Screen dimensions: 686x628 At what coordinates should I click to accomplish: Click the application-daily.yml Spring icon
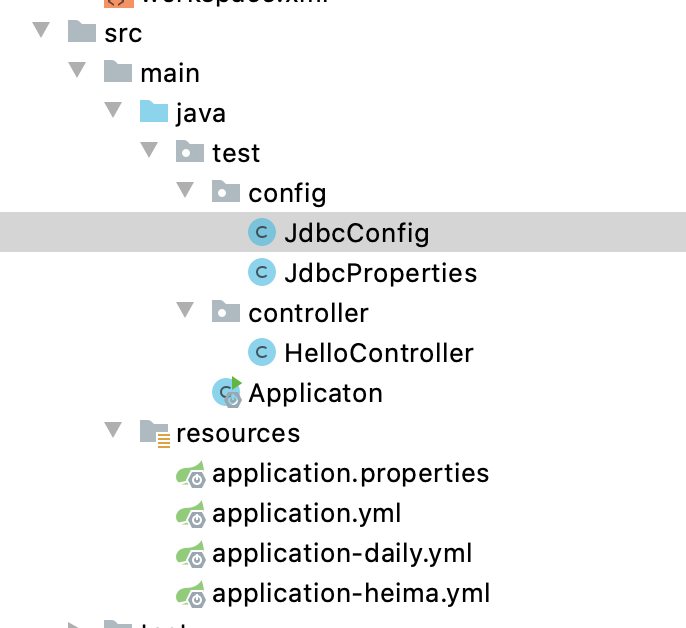191,553
